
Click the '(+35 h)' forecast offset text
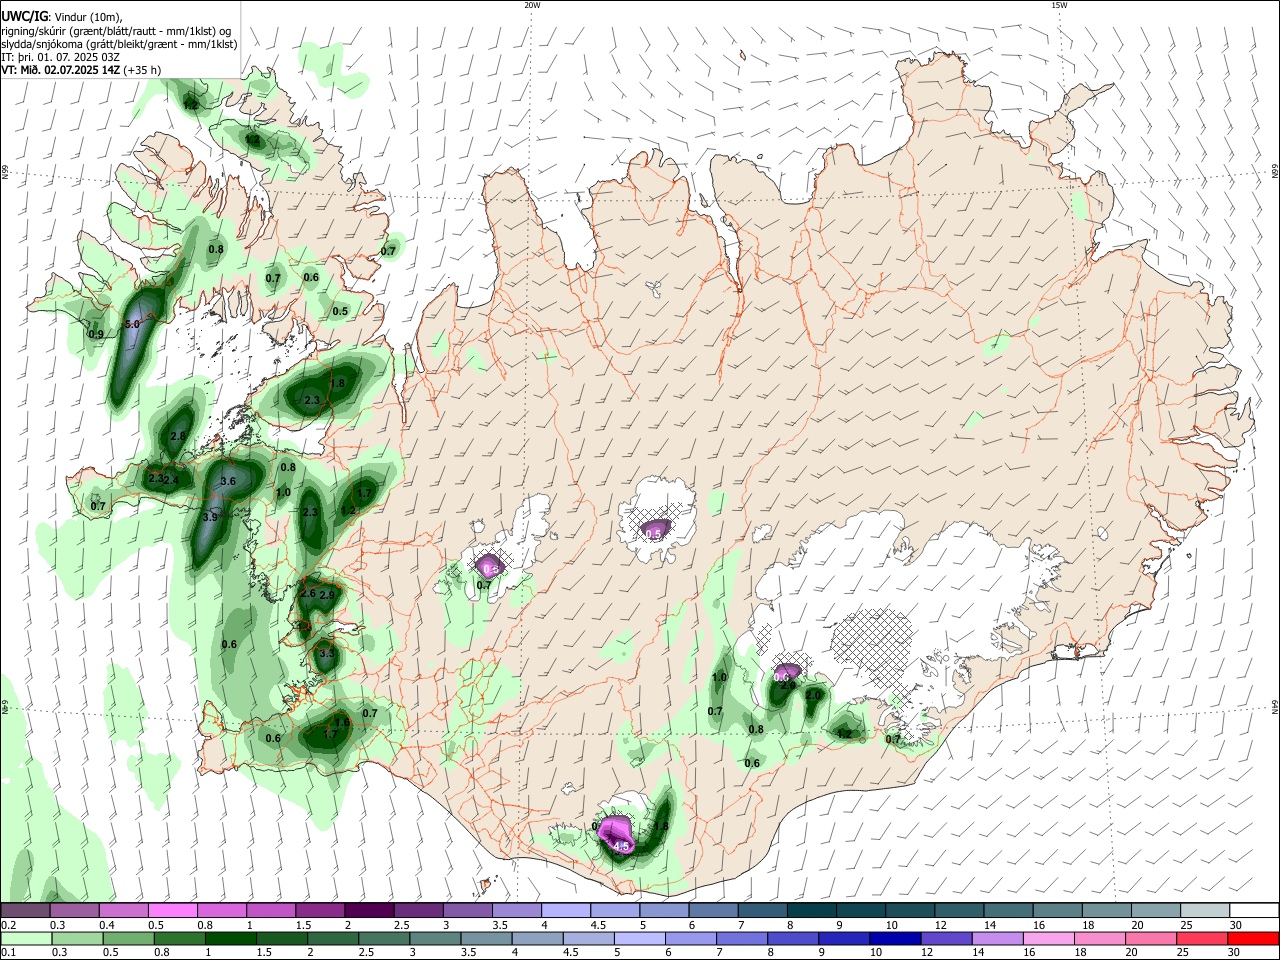[143, 70]
